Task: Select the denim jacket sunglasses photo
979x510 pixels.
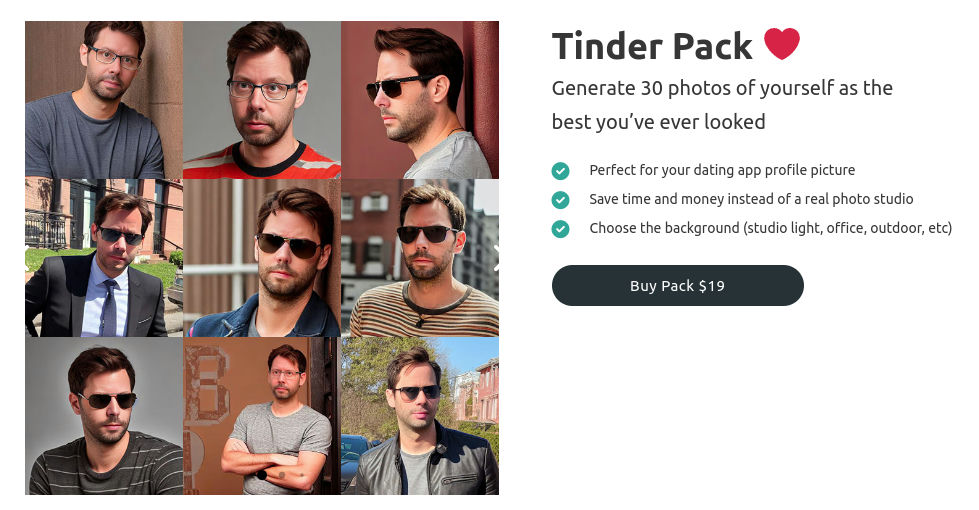Action: (x=262, y=258)
